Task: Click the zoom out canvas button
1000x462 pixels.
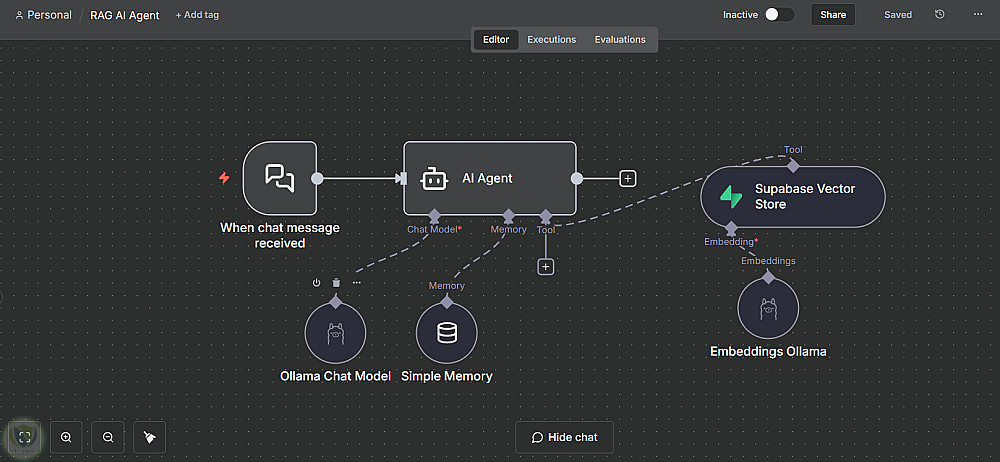Action: click(108, 437)
